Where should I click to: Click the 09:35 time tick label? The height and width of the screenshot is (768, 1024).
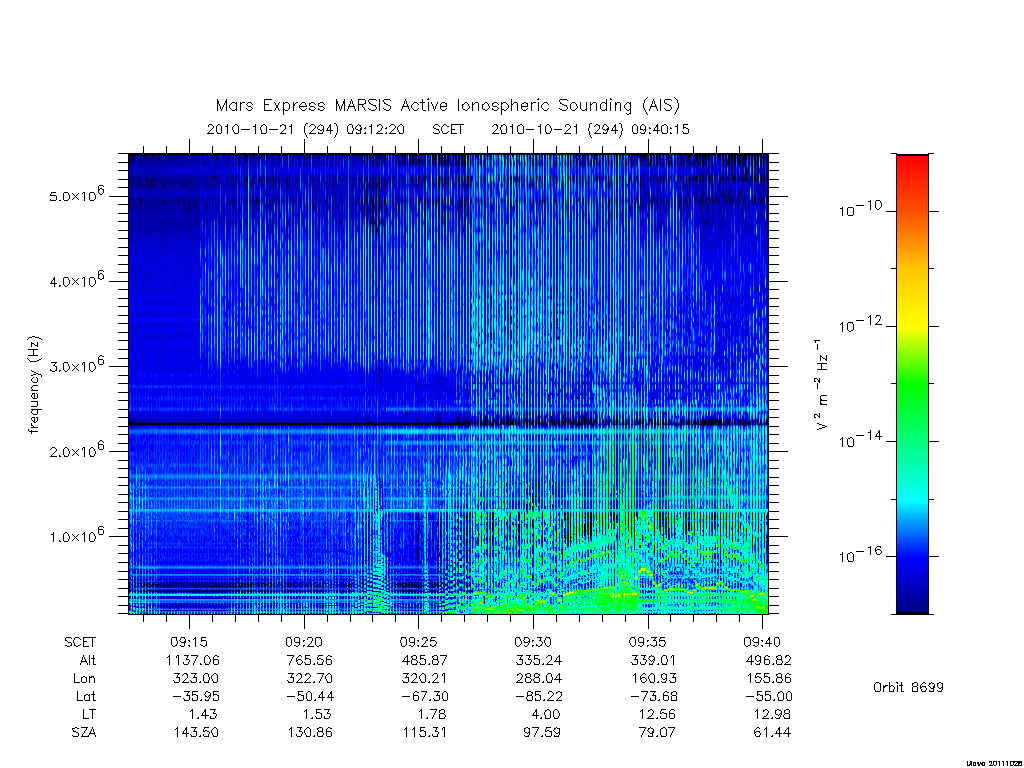pos(648,643)
